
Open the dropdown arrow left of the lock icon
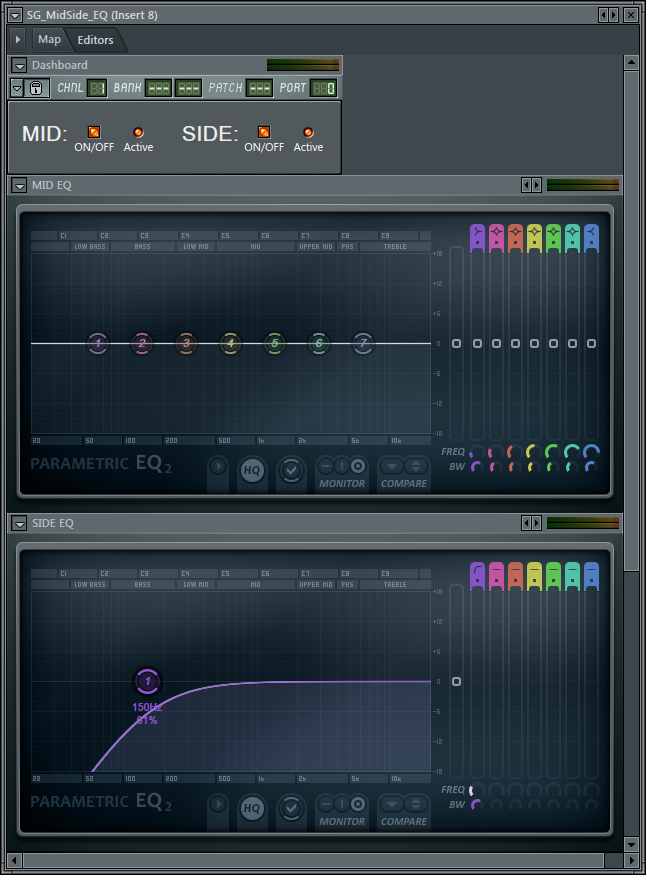[x=17, y=88]
